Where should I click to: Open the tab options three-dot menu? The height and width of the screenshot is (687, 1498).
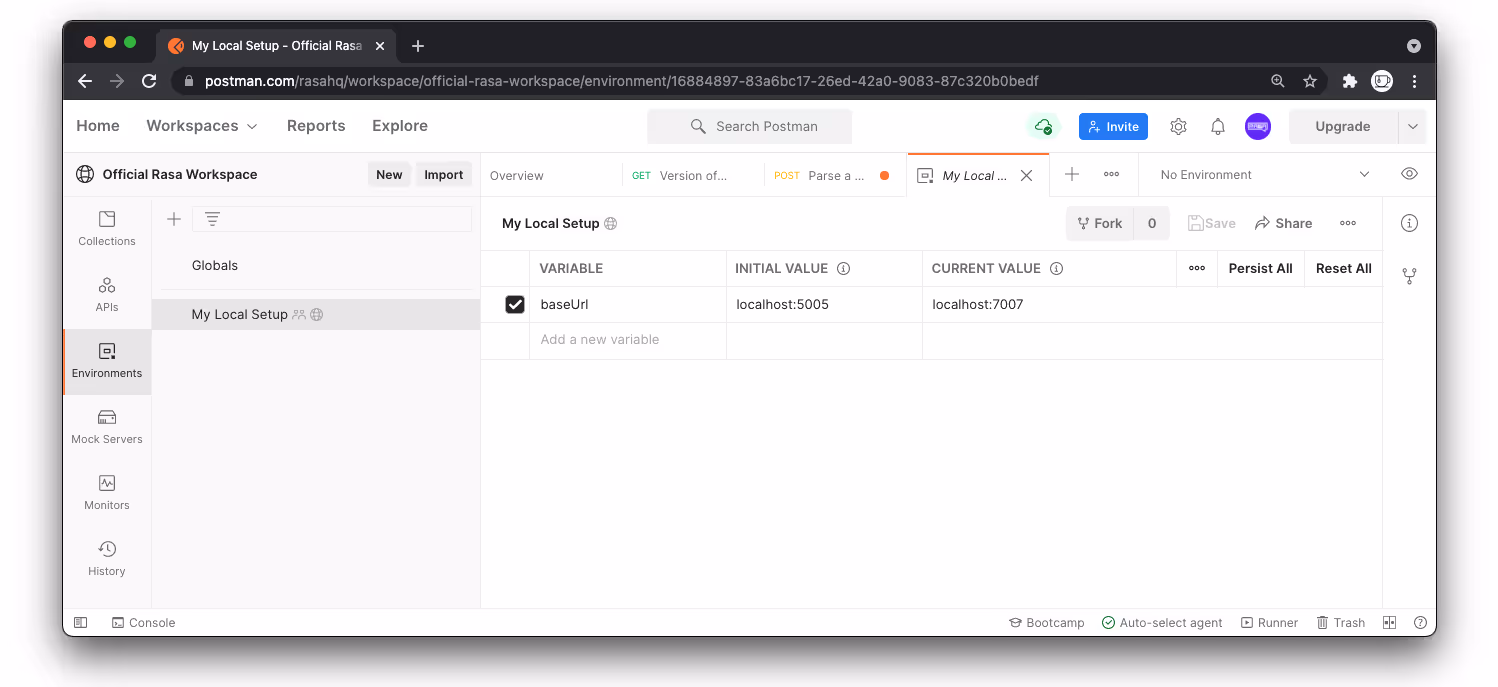(1111, 174)
